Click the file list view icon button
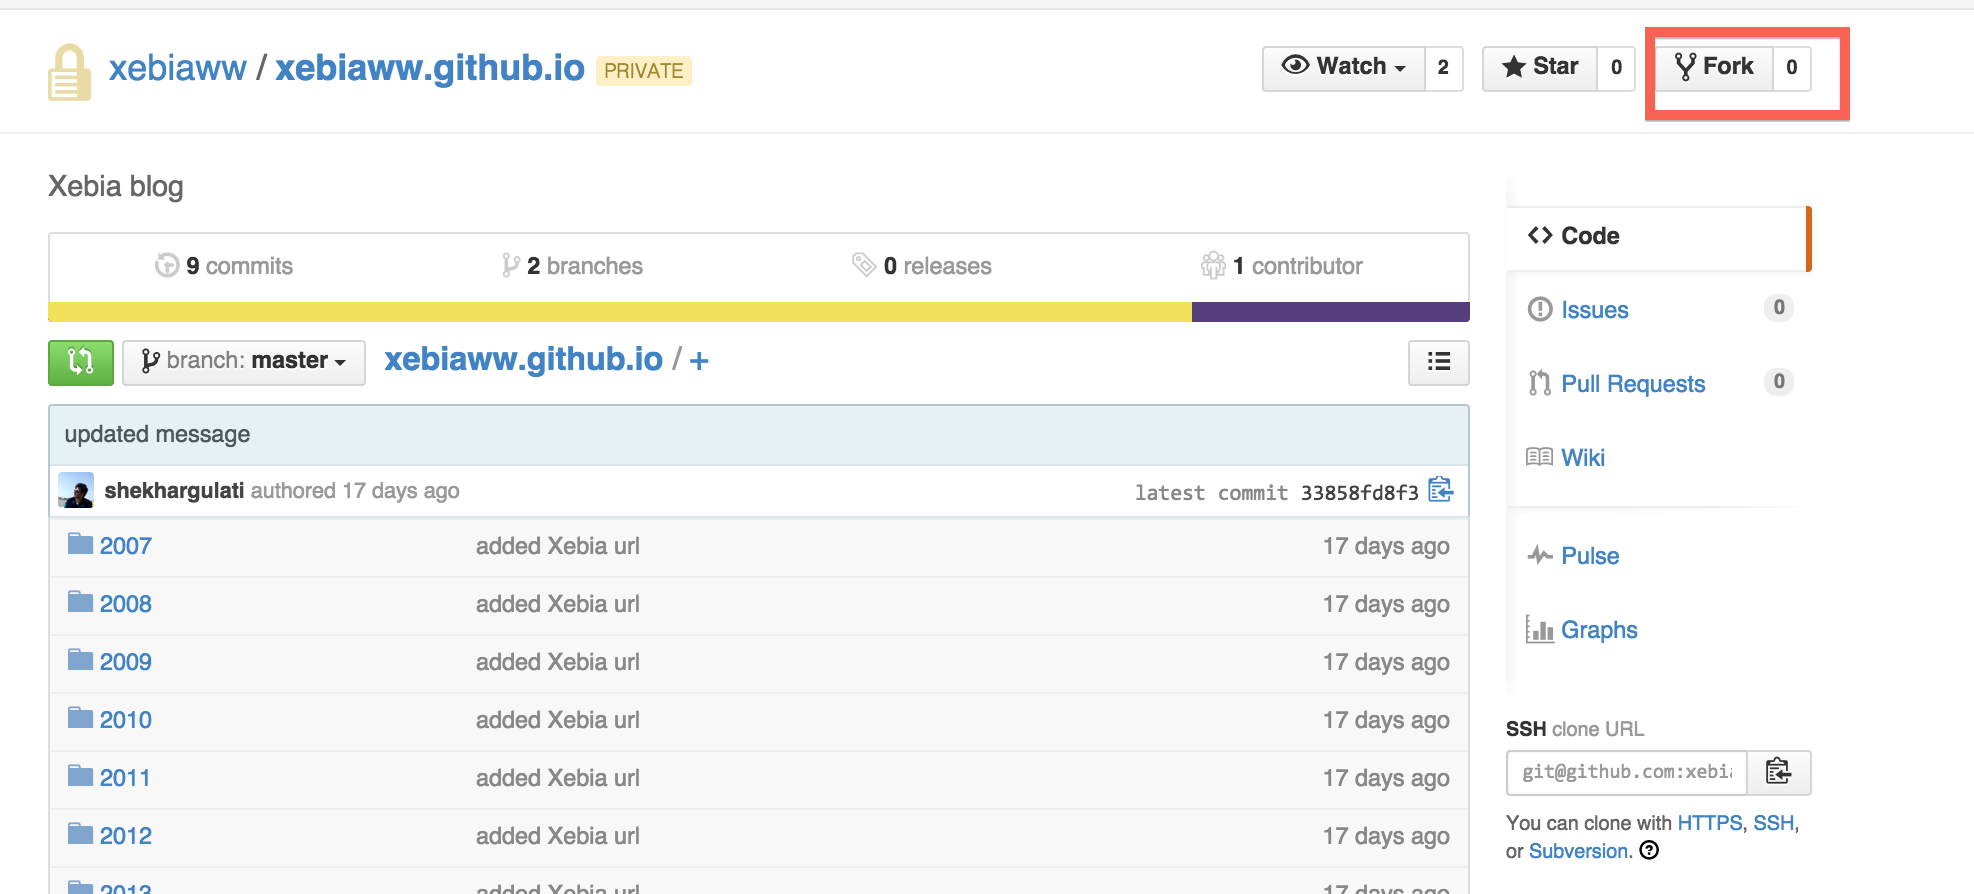Screen dimensions: 1974x894 [1438, 362]
